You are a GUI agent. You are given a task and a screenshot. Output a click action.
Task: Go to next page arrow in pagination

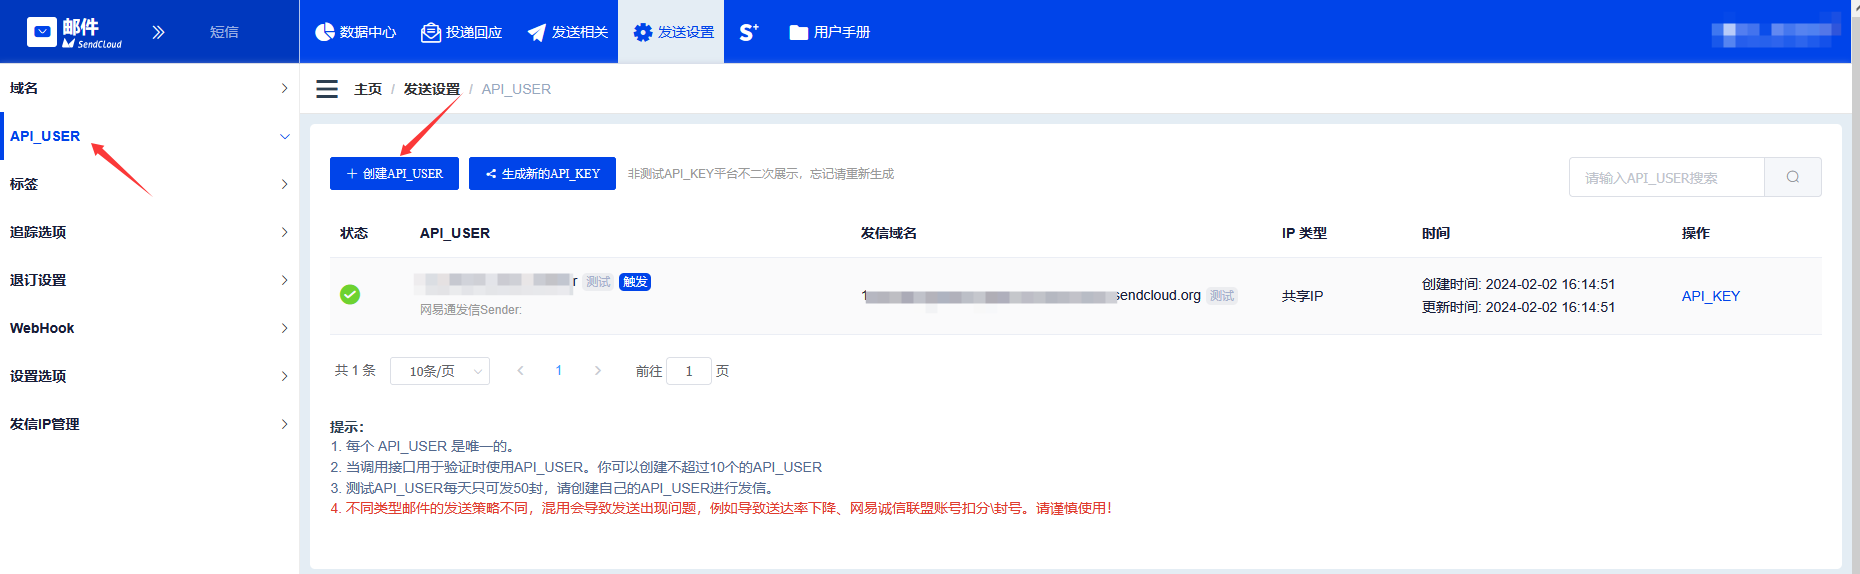(598, 371)
